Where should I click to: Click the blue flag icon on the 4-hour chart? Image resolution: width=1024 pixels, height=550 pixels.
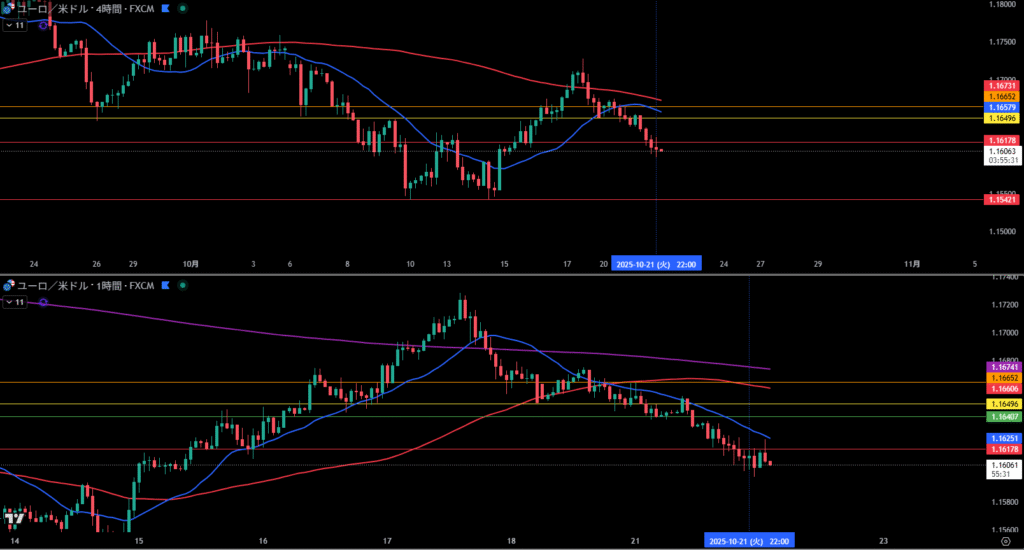(x=164, y=8)
